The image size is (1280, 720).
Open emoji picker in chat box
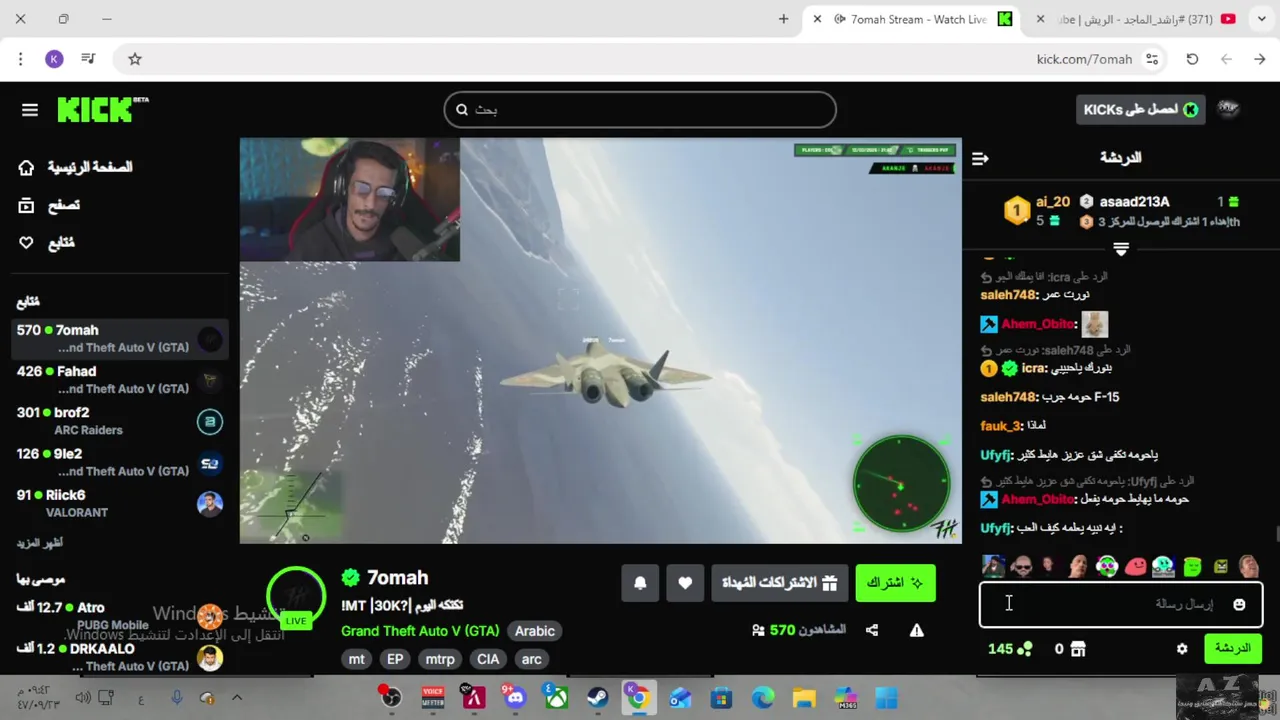(x=1239, y=604)
